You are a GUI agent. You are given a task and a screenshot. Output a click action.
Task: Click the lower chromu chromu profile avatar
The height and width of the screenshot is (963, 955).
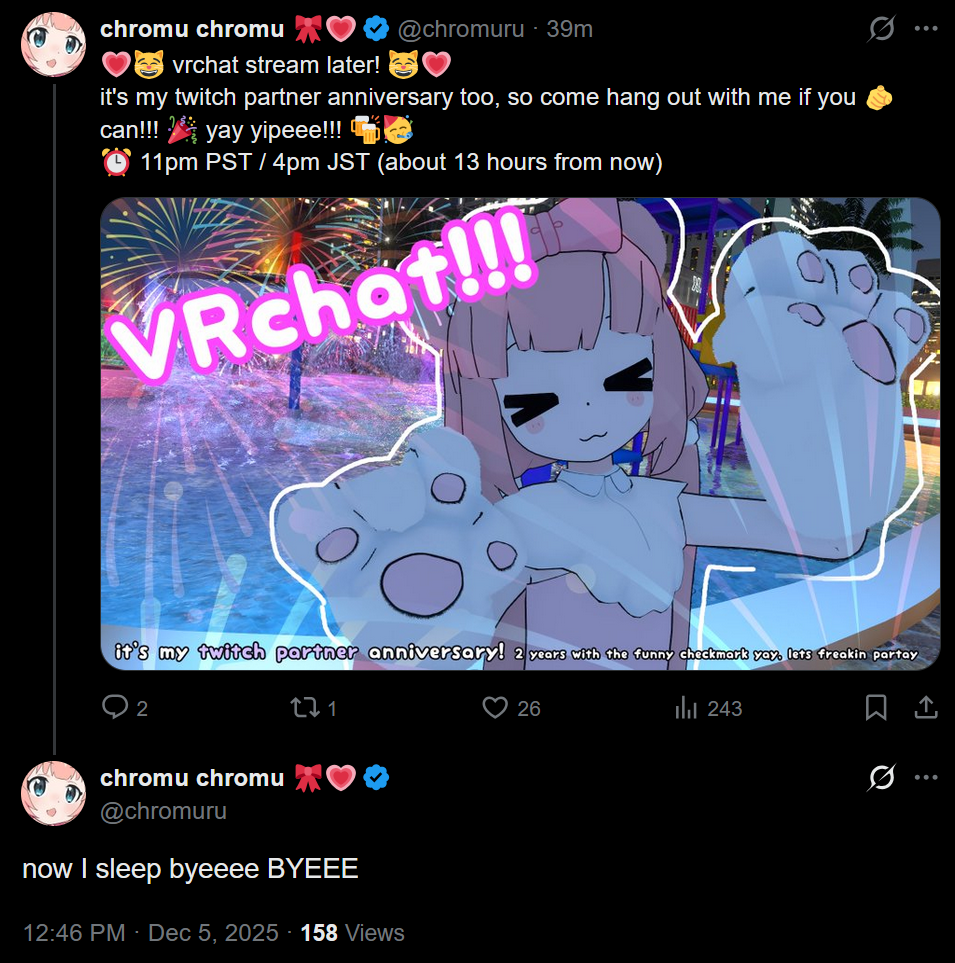pos(53,793)
